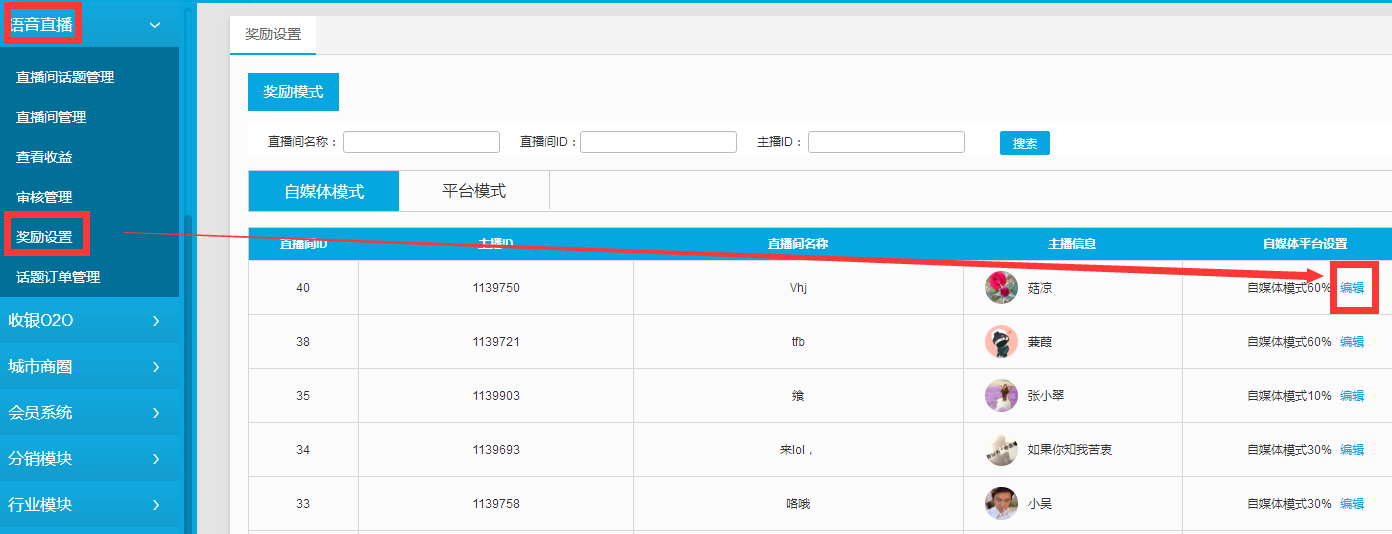Click the 搜索 button
The width and height of the screenshot is (1392, 534).
point(1025,143)
